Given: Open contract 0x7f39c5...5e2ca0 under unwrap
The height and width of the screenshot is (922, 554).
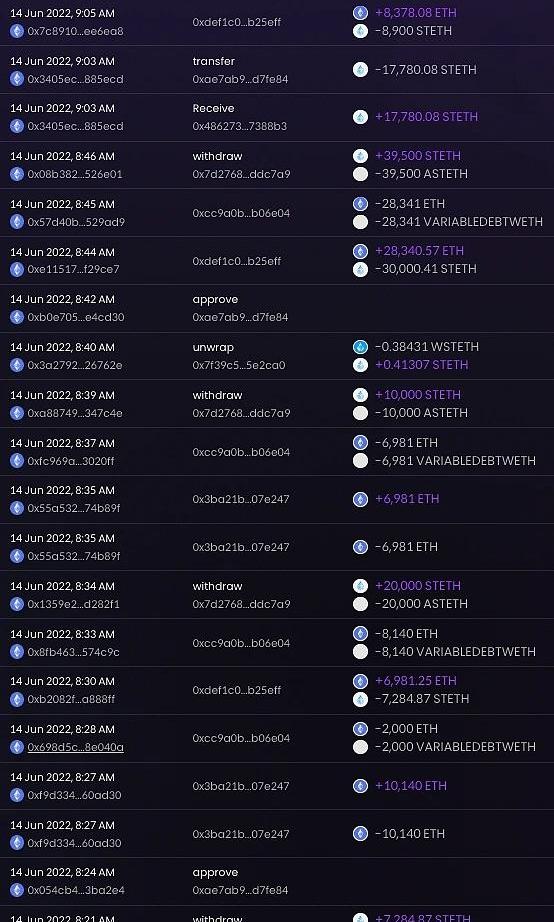Looking at the screenshot, I should pyautogui.click(x=239, y=365).
